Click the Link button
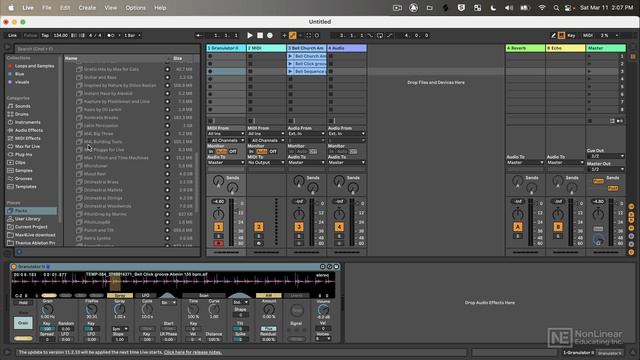 (x=13, y=36)
